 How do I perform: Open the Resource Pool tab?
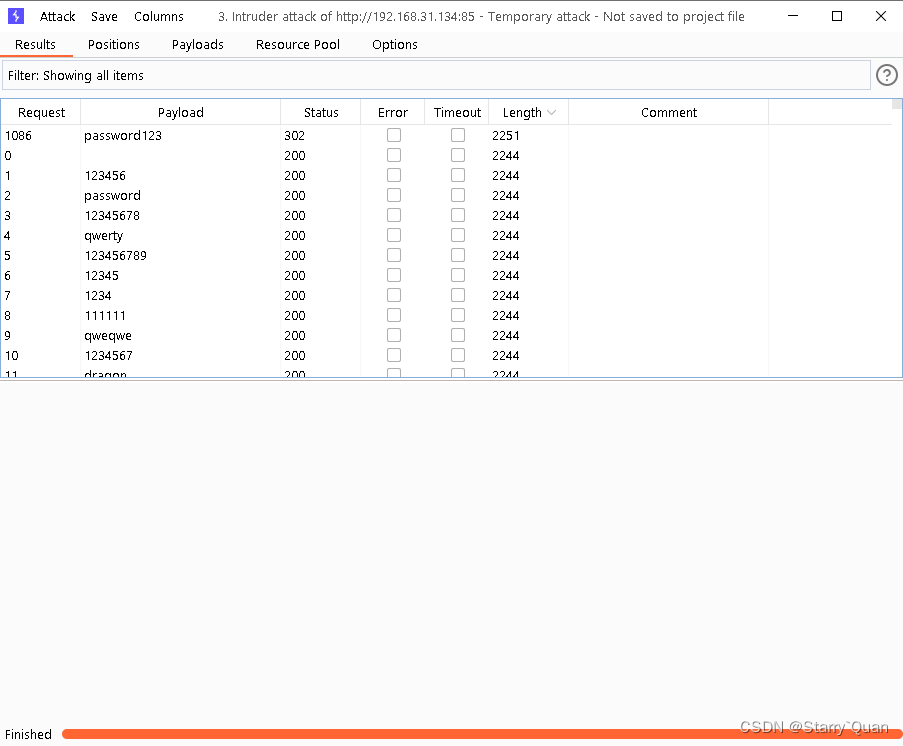click(297, 44)
